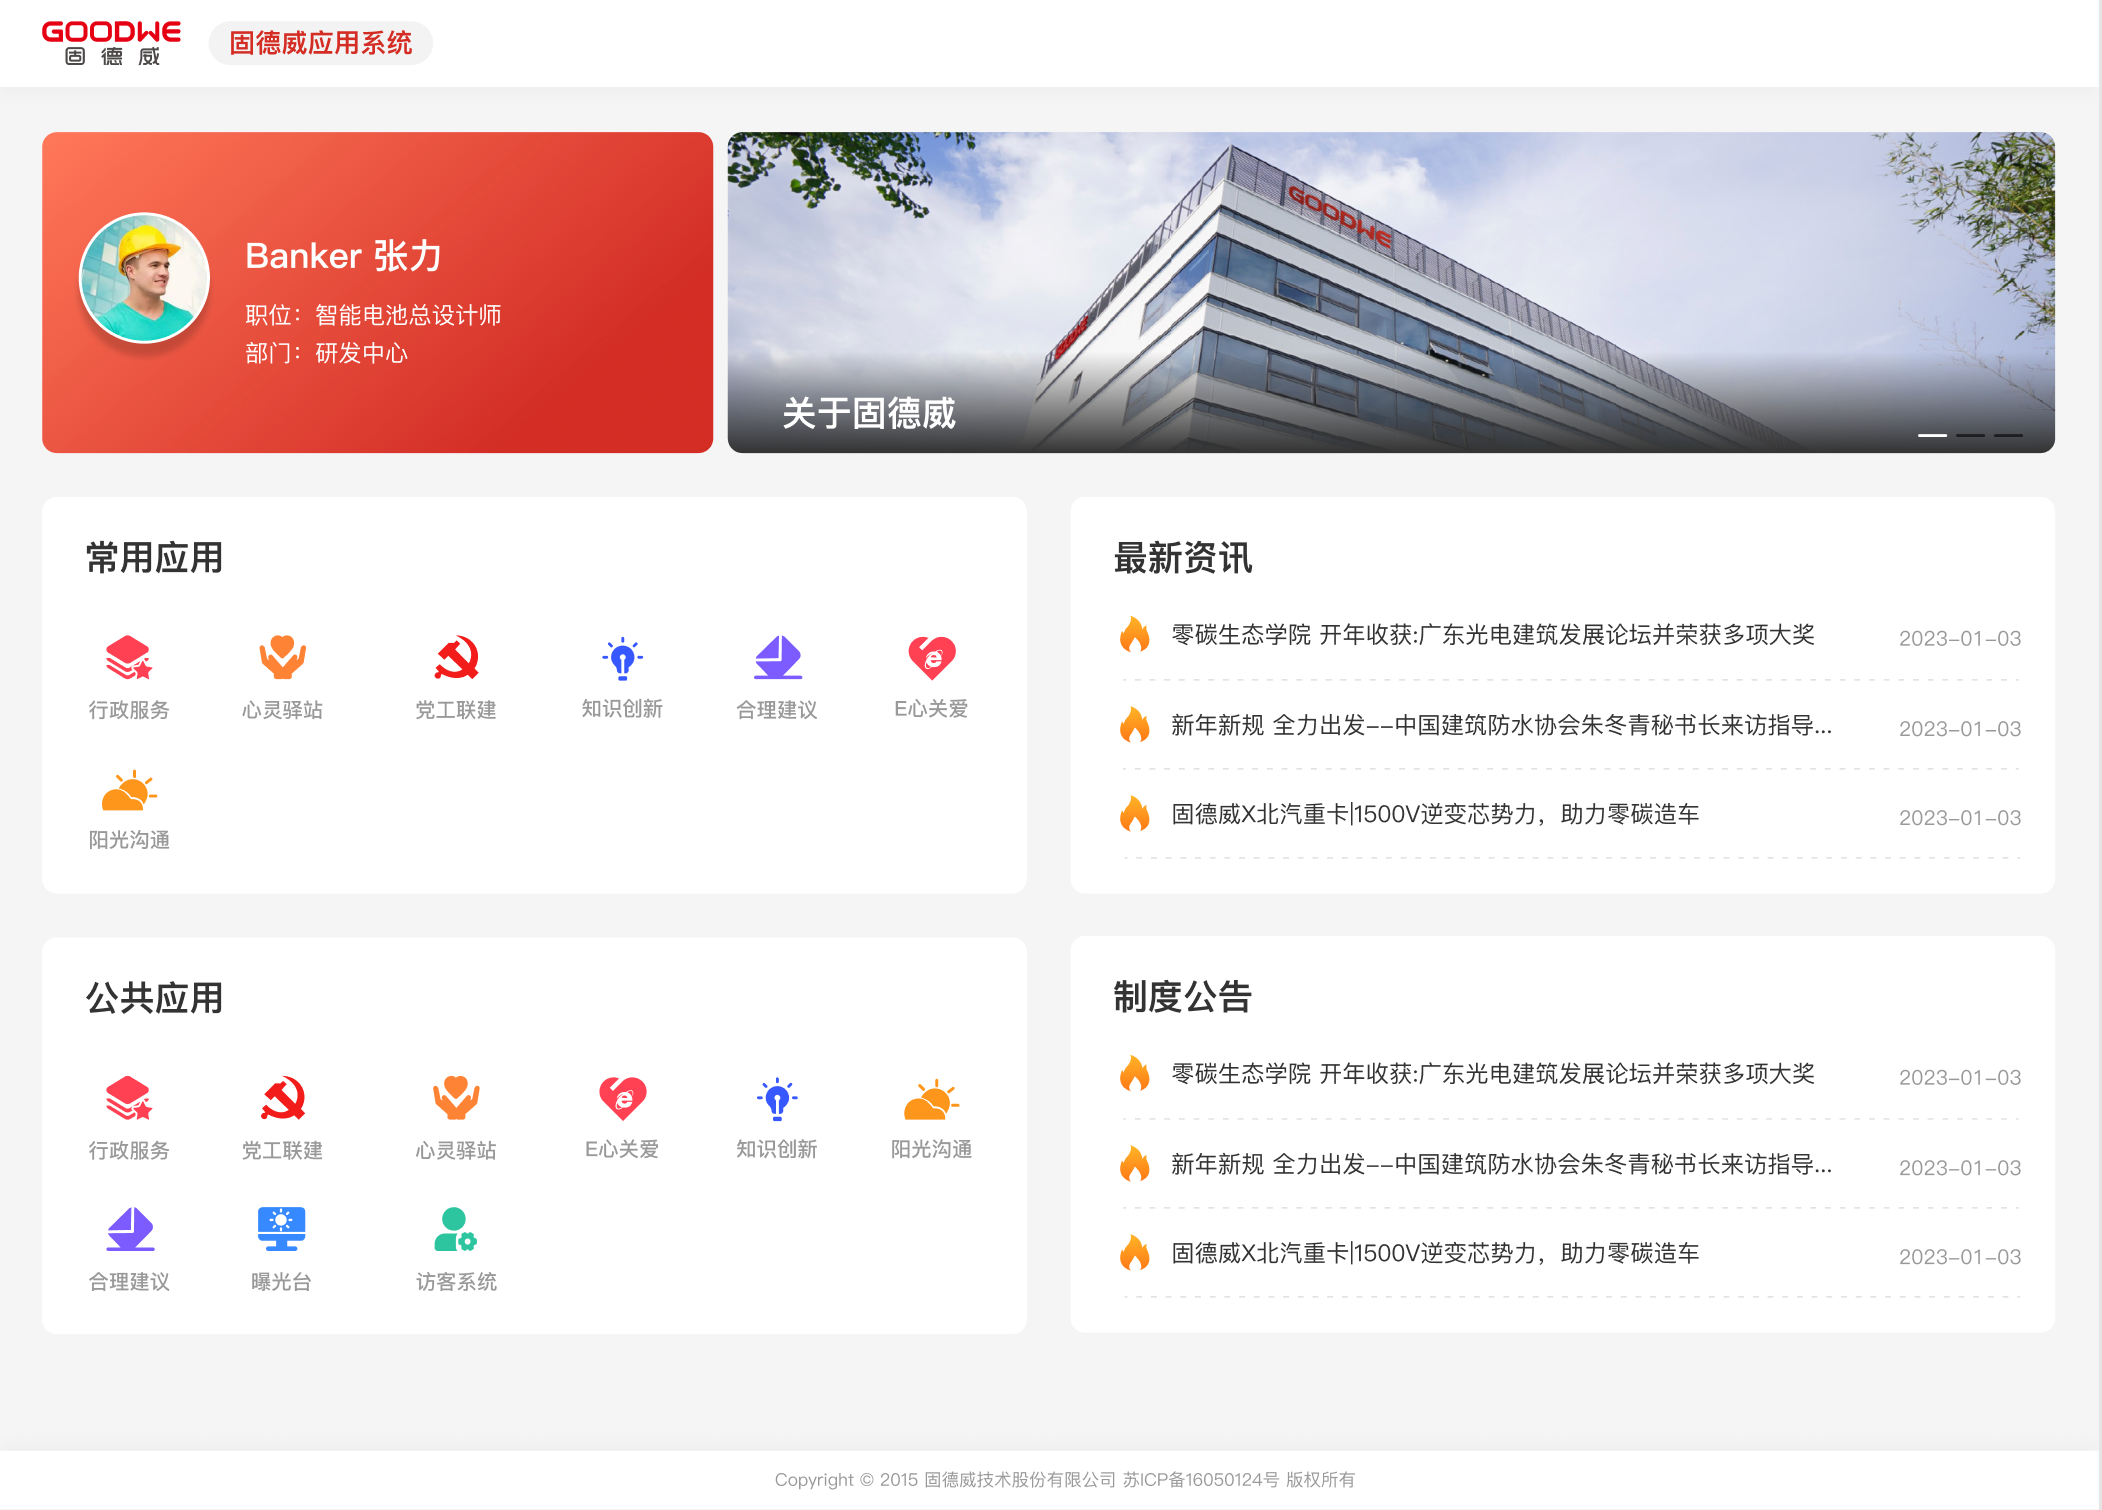Click the 固德威应用系统 title badge
This screenshot has width=2102, height=1510.
pyautogui.click(x=321, y=43)
